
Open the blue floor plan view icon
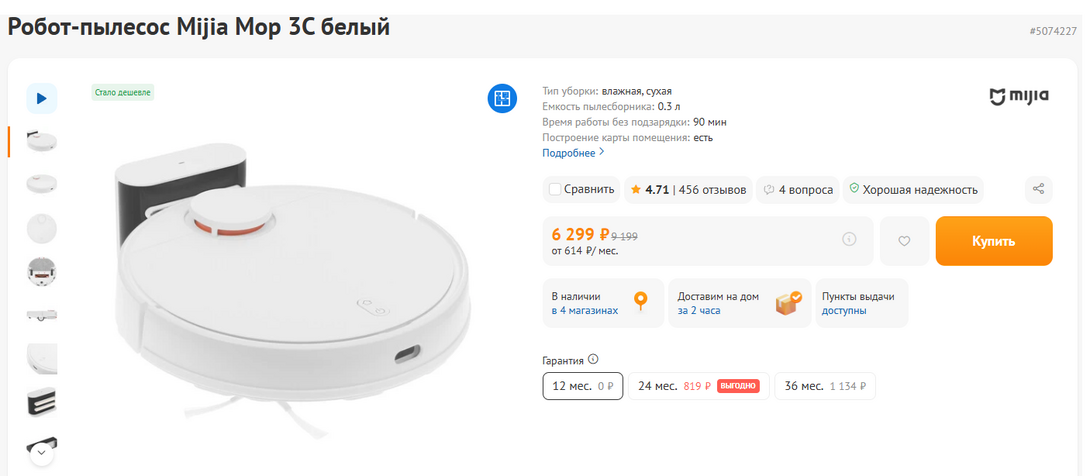[x=502, y=98]
